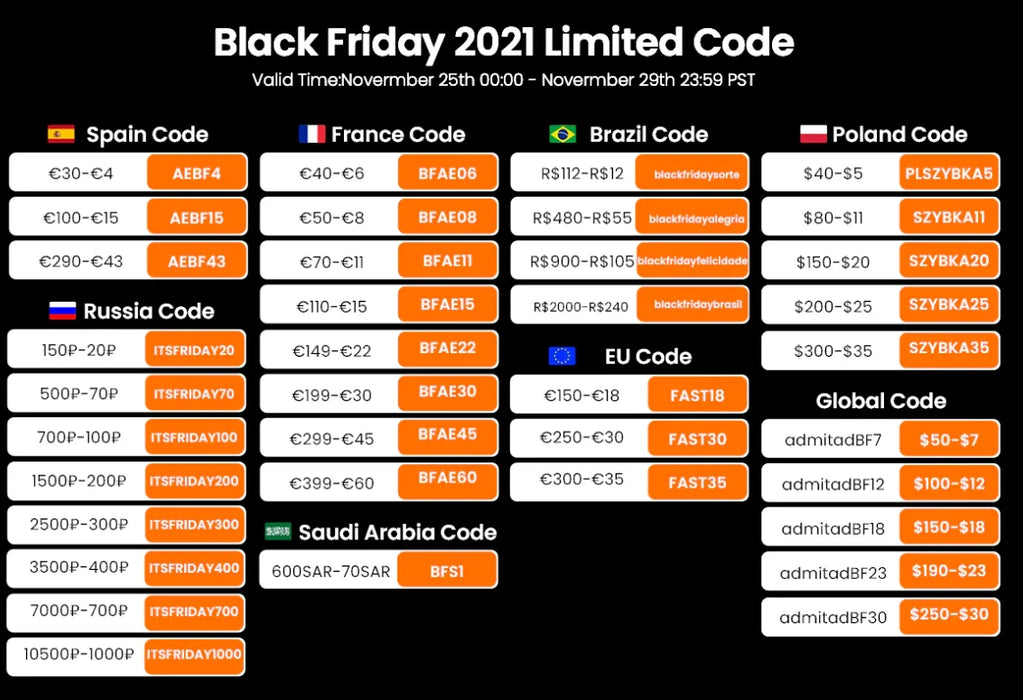Click the Black Friday 2021 Limited Code title
Screen dimensions: 1023x700
(x=504, y=43)
